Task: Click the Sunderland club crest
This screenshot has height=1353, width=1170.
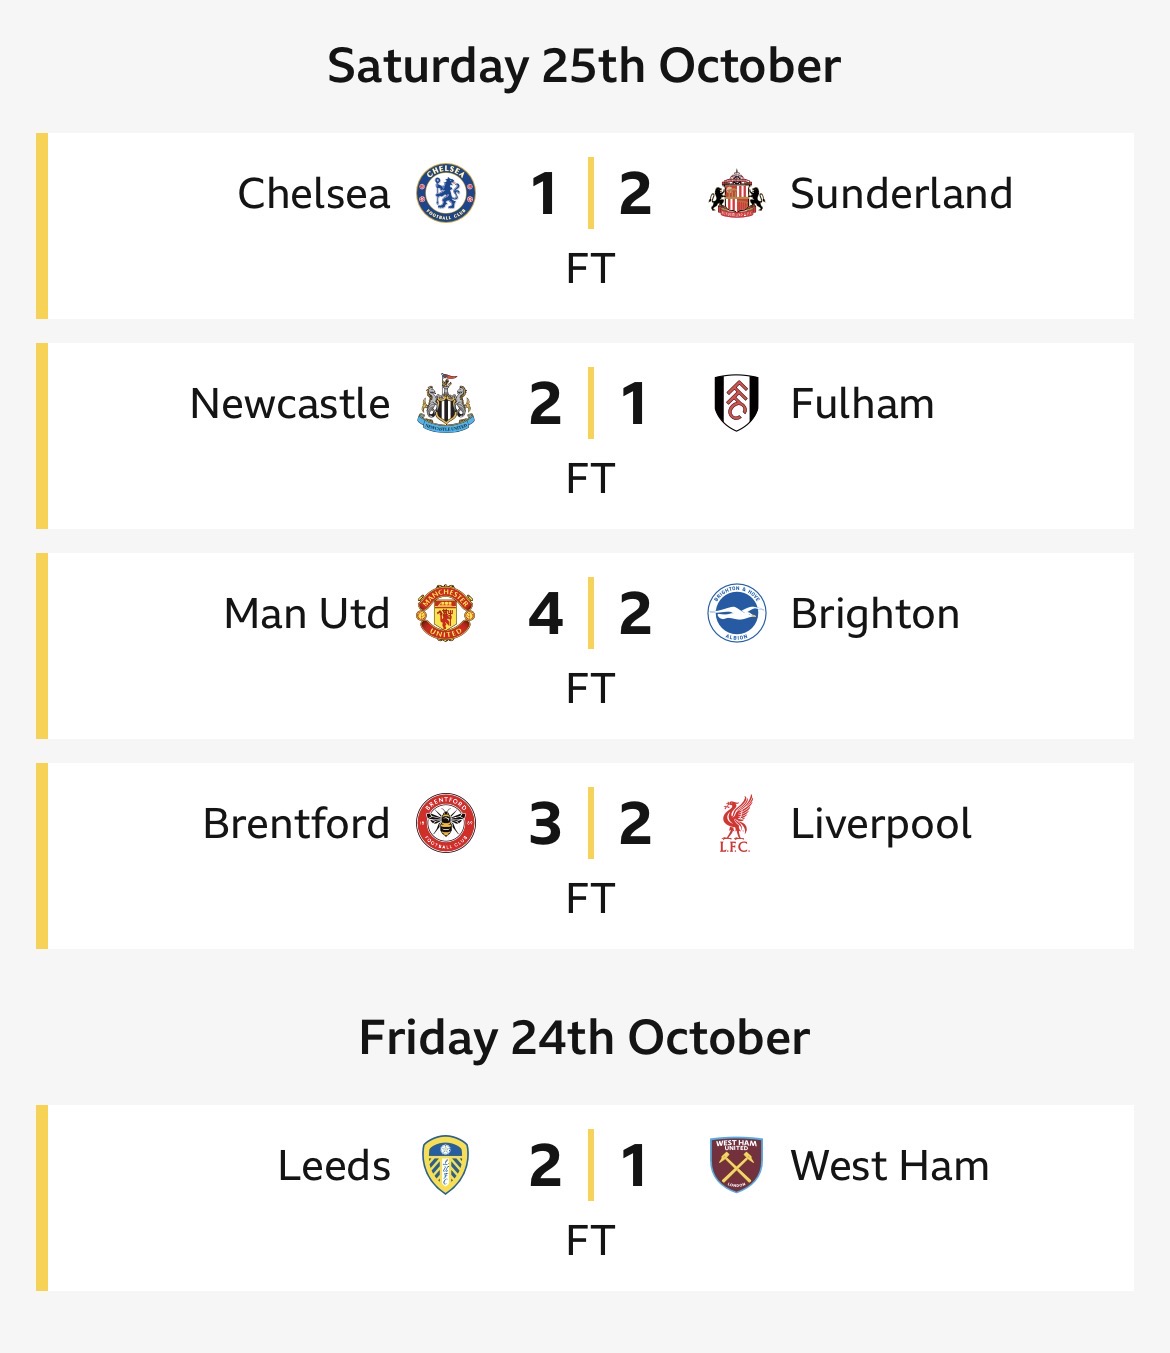Action: coord(736,193)
